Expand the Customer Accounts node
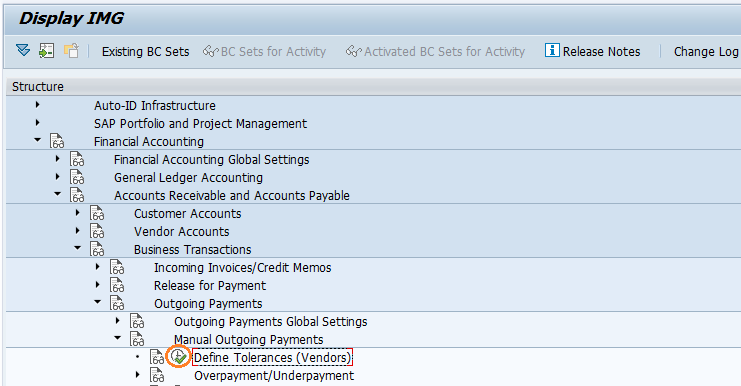Viewport: 741px width, 386px height. click(x=78, y=213)
